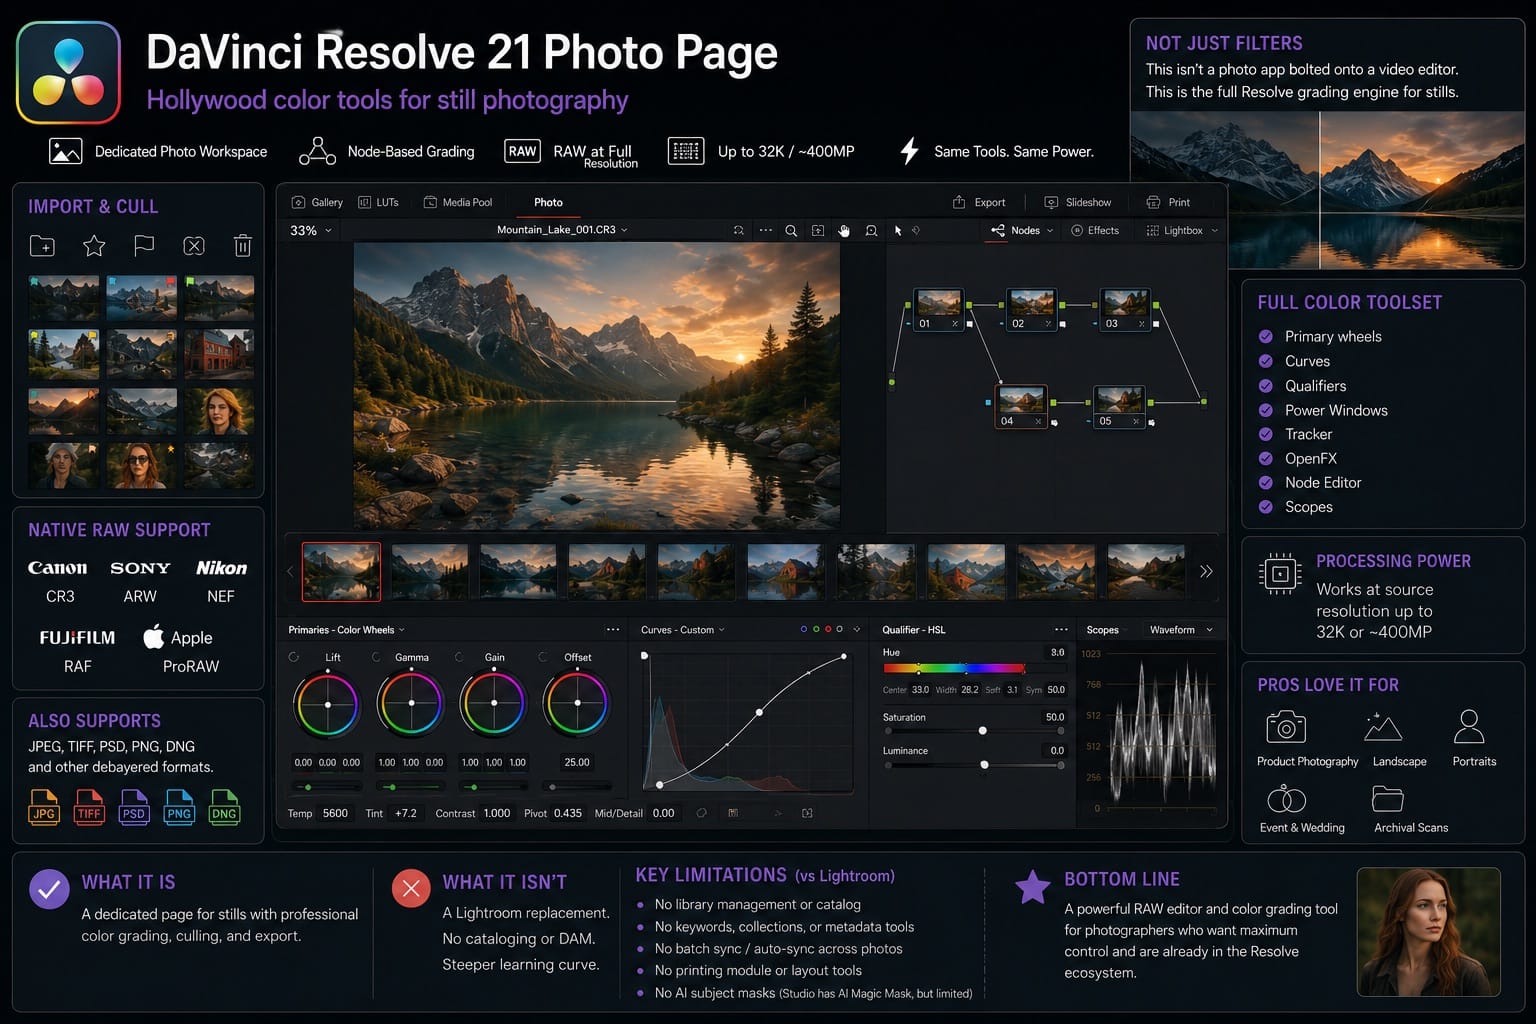
Task: Toggle the blue curve channel button
Action: (x=803, y=630)
